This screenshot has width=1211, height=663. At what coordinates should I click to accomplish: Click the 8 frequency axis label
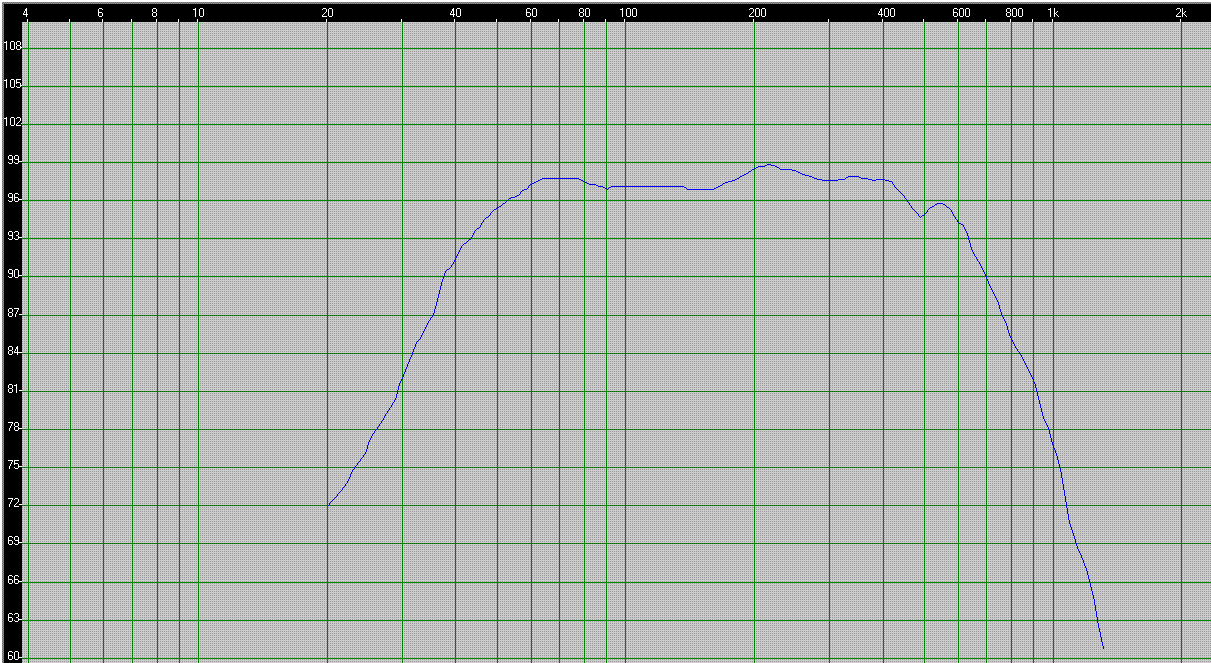[154, 13]
